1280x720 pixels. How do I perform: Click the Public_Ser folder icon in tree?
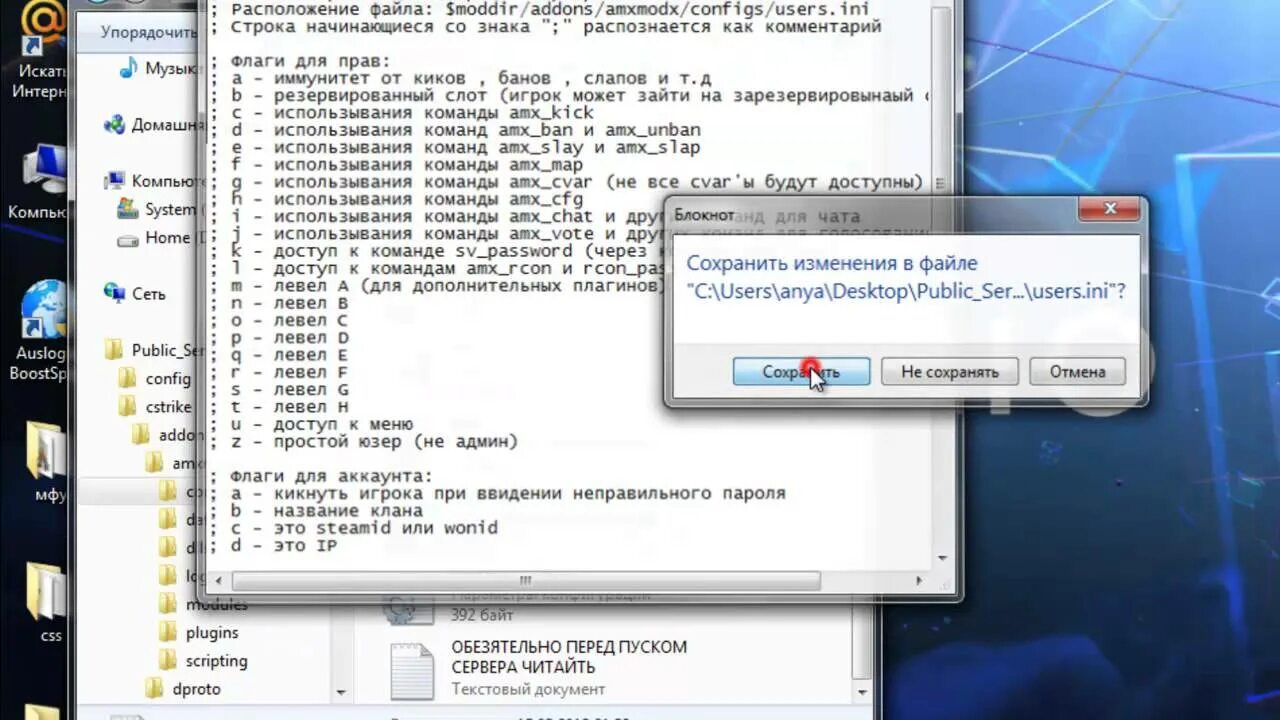click(115, 350)
